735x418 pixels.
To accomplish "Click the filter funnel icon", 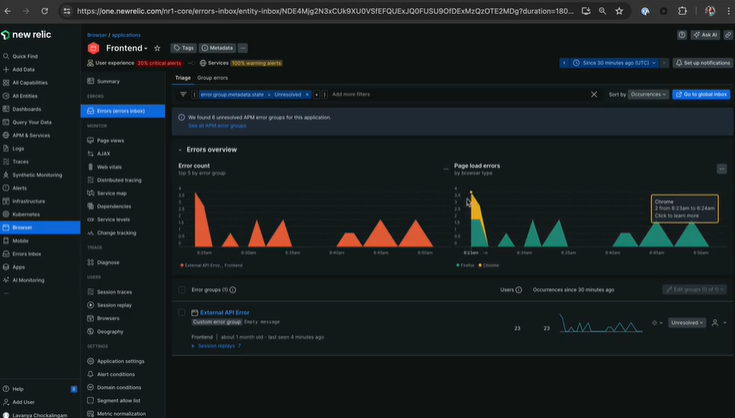I will pyautogui.click(x=183, y=94).
